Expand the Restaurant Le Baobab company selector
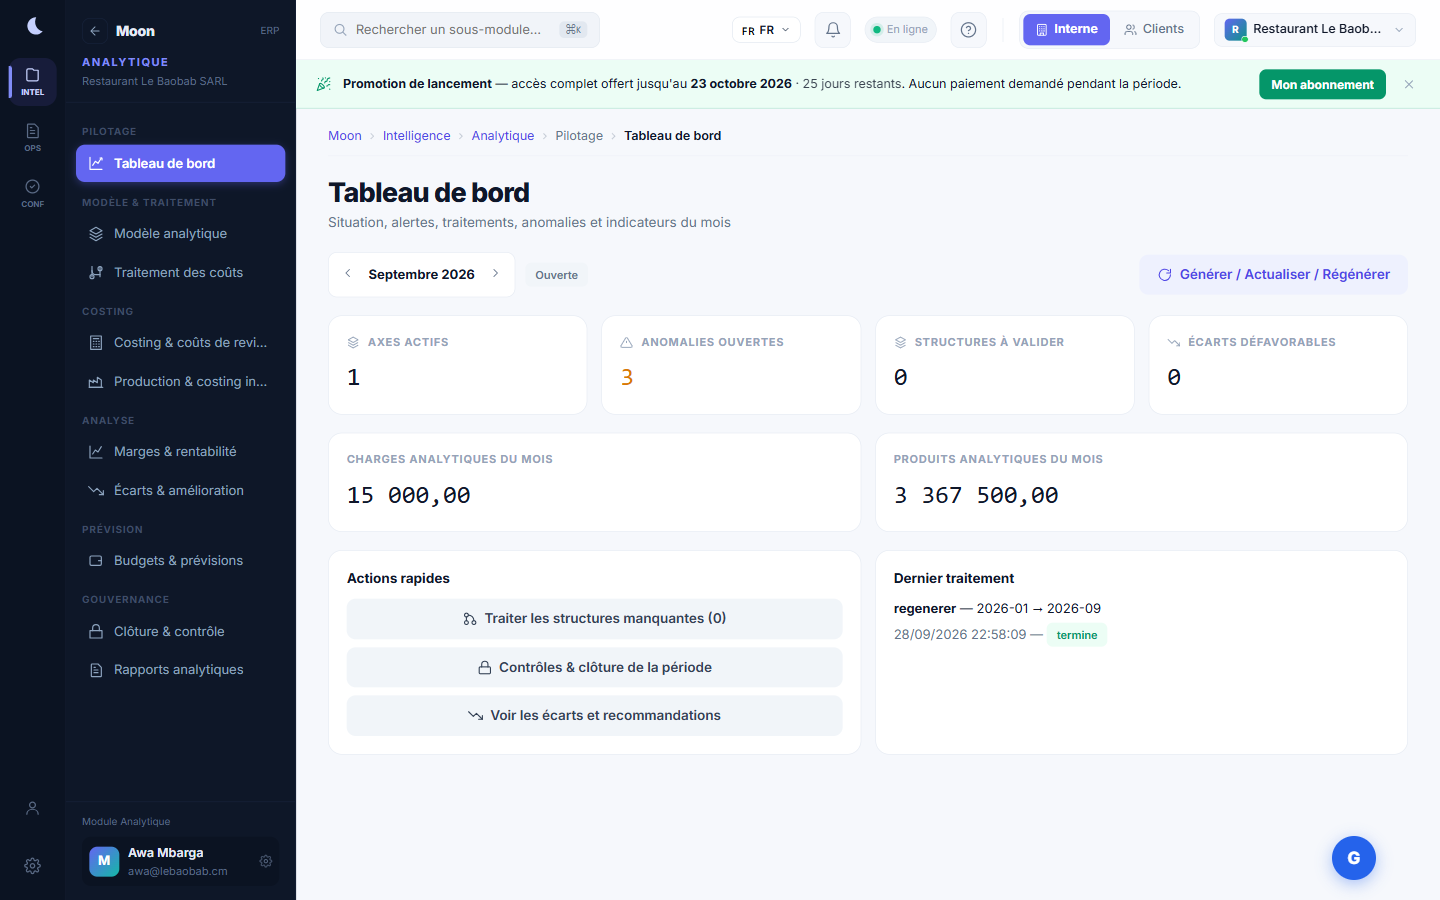Image resolution: width=1440 pixels, height=900 pixels. [1315, 30]
